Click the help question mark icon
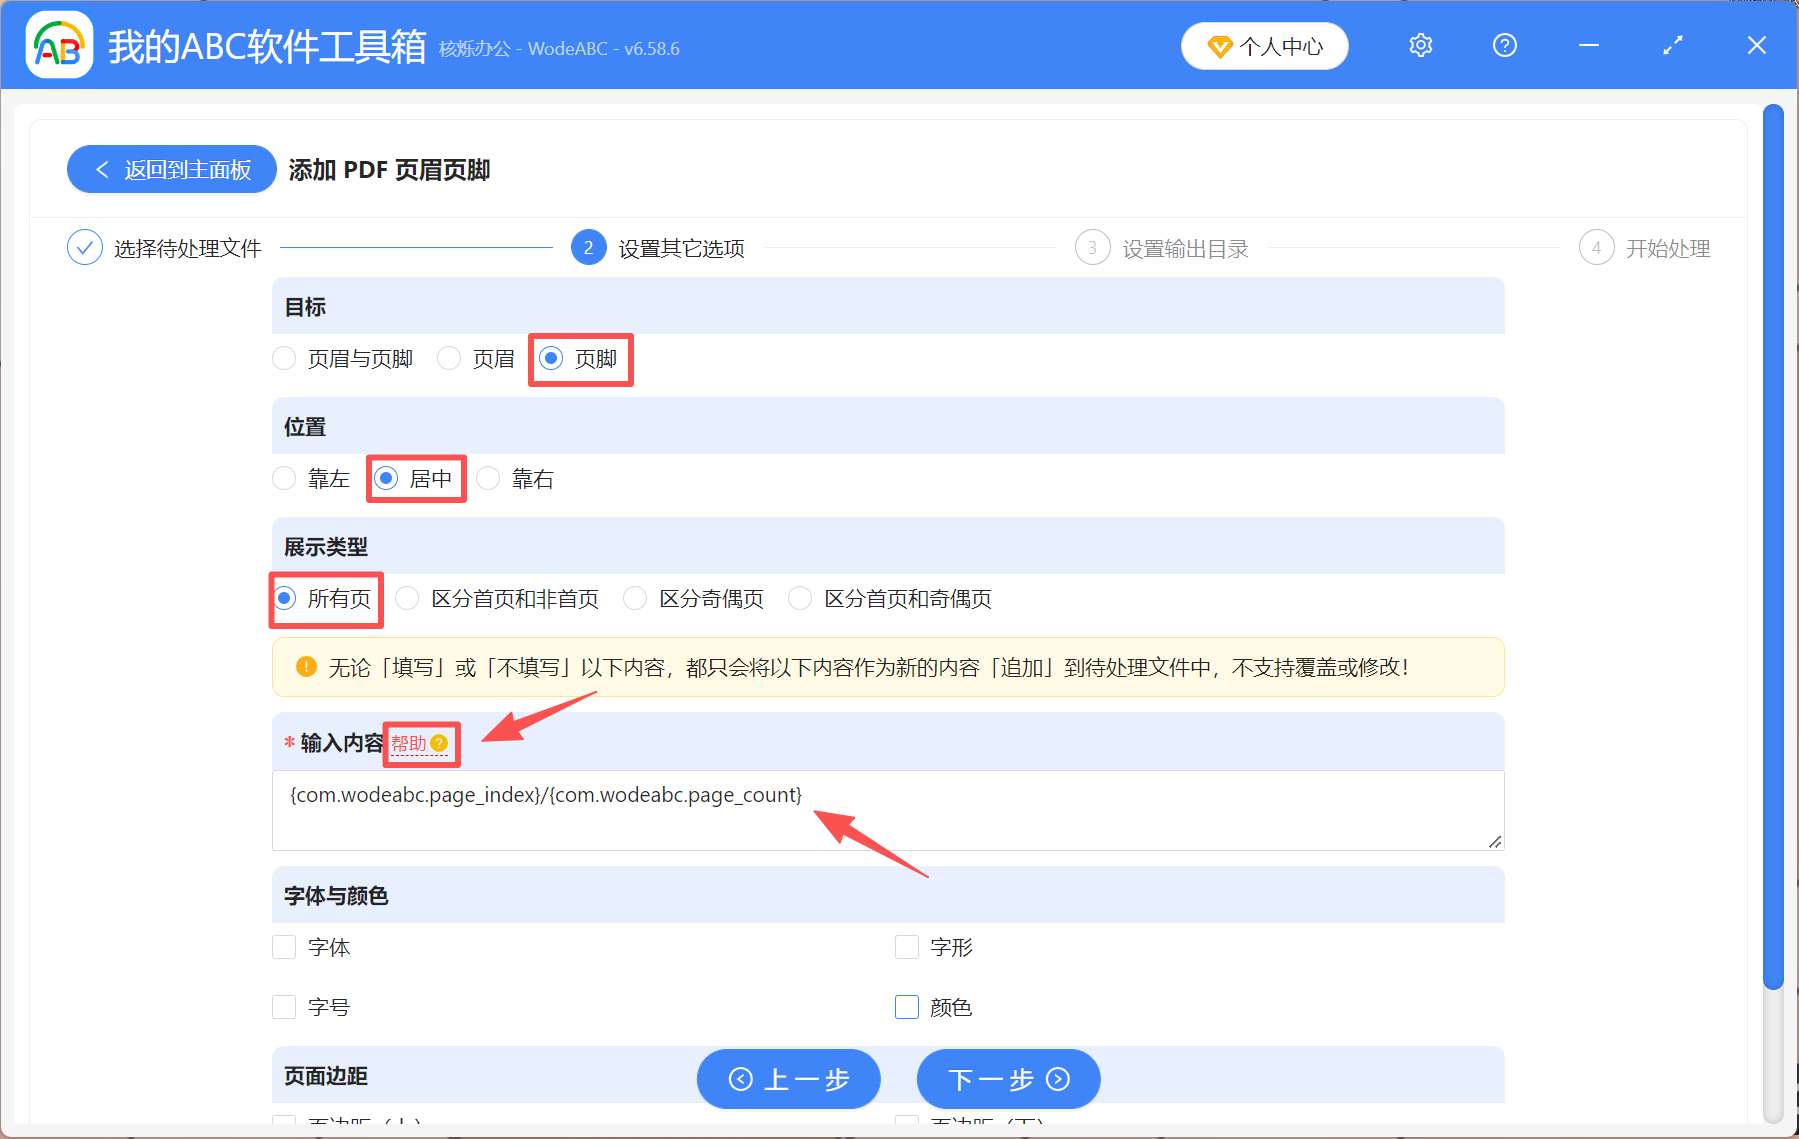 coord(1504,45)
